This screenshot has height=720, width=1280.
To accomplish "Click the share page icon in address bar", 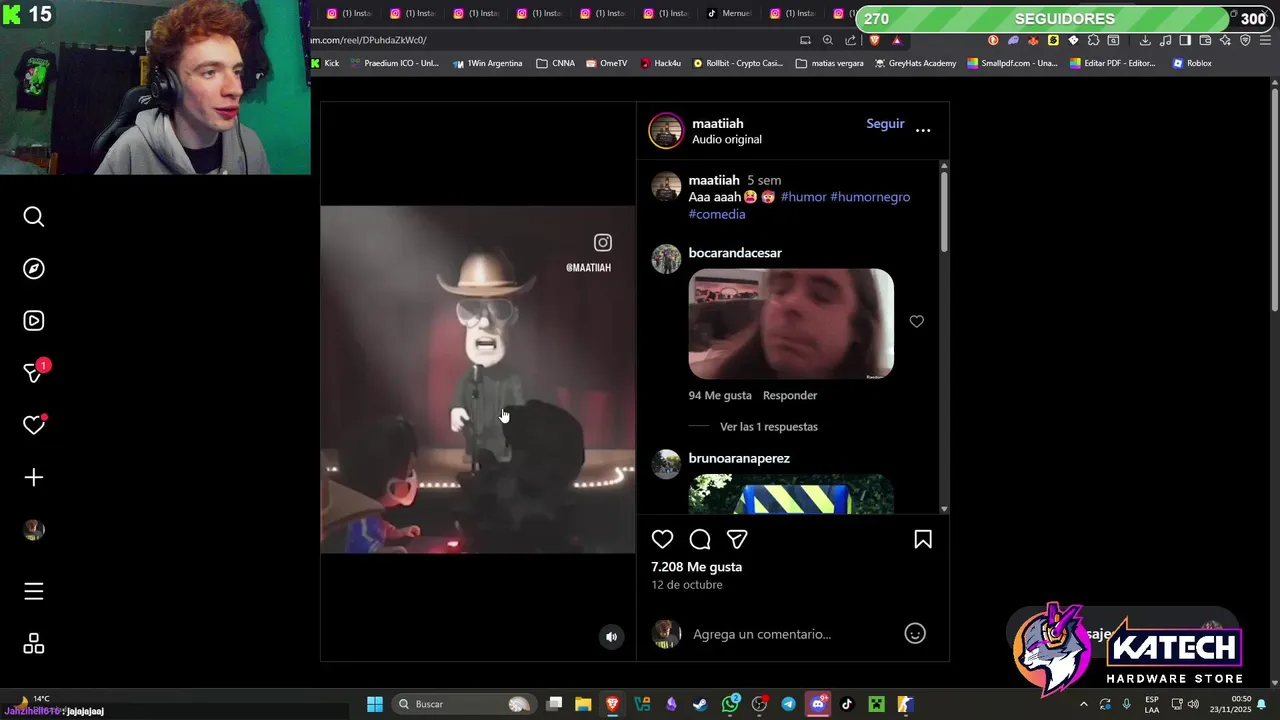I will 851,40.
